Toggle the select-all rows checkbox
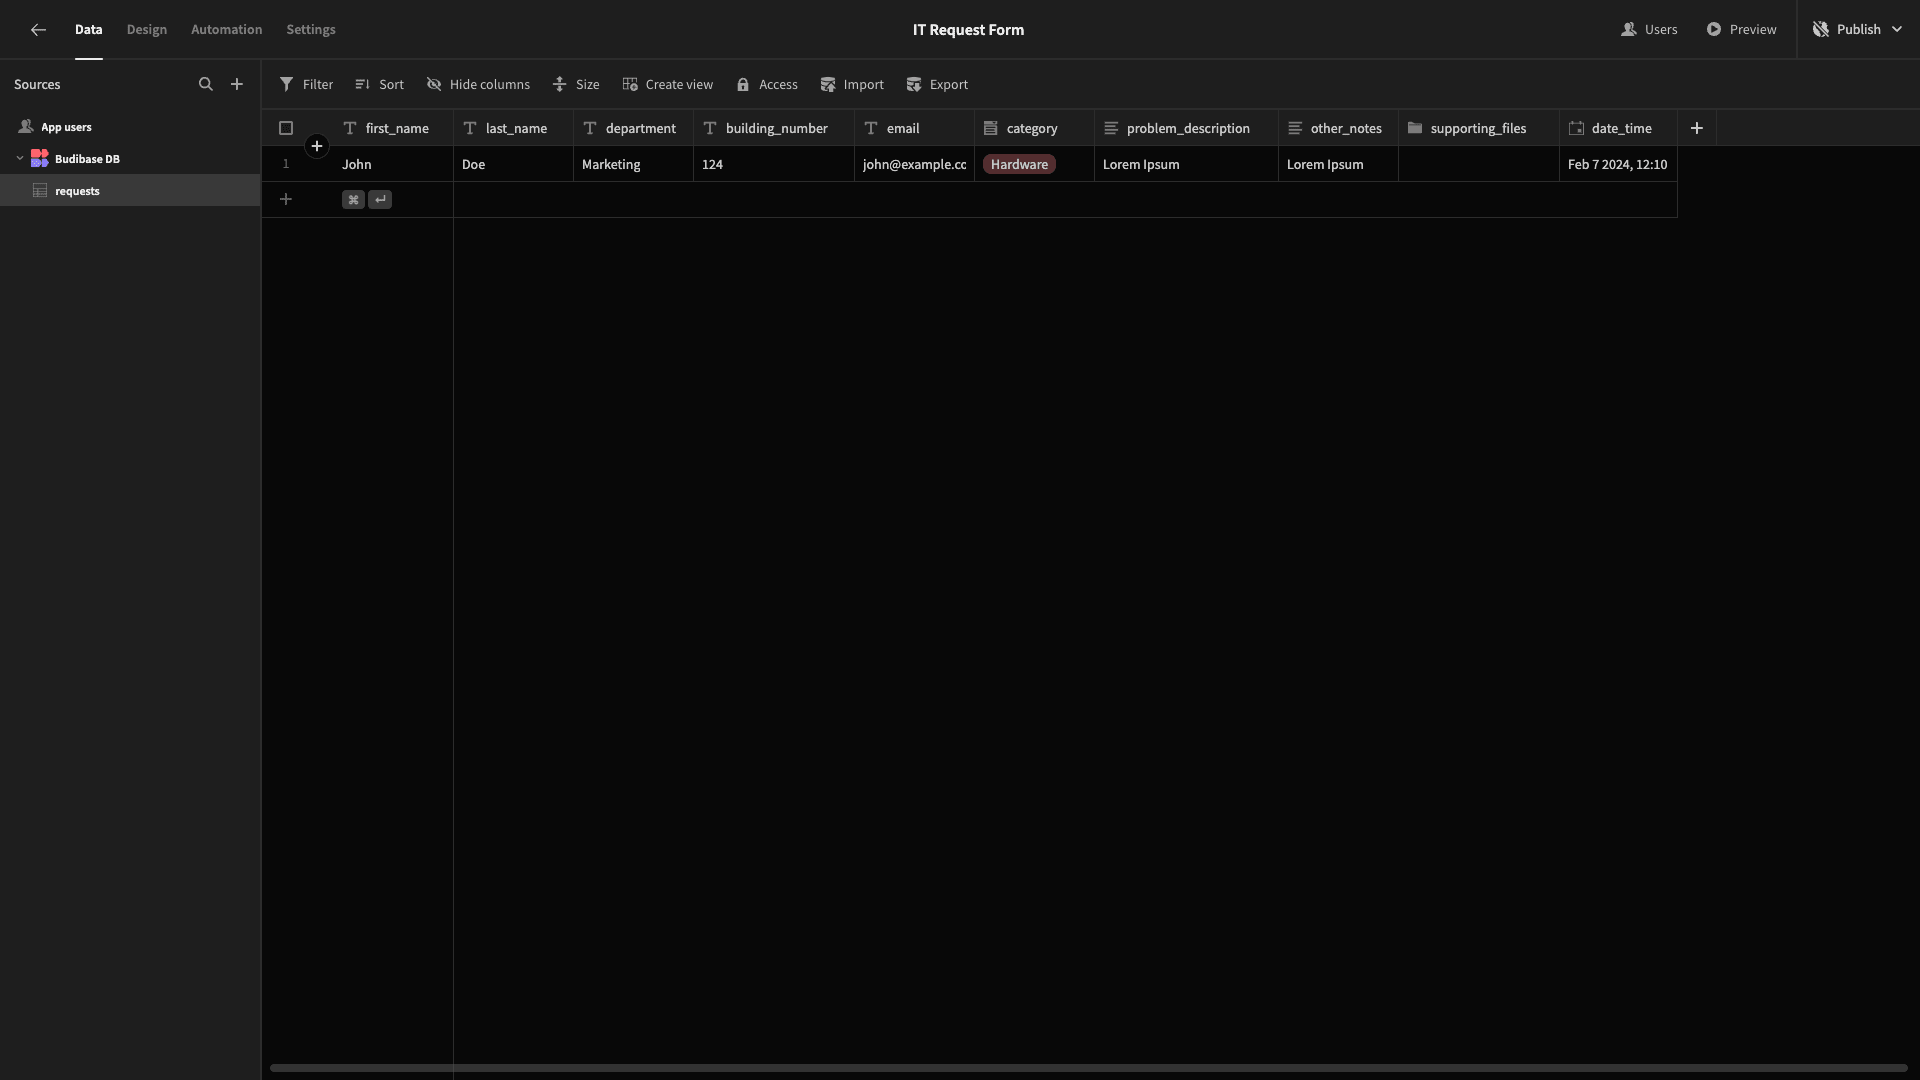 (286, 128)
